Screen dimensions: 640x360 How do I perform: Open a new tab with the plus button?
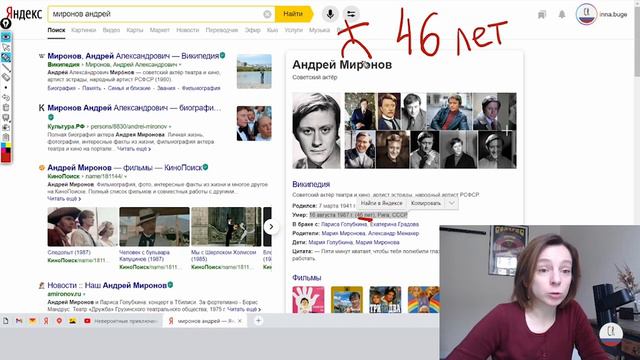pos(258,321)
